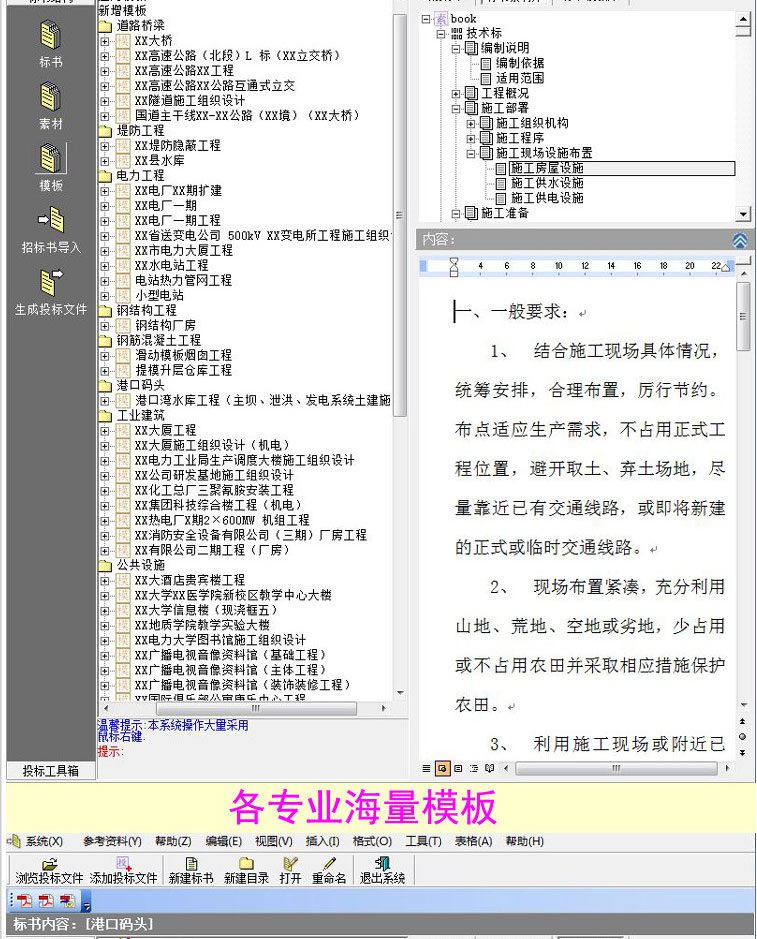757x939 pixels.
Task: Select 新增模板 at top of template list
Action: pyautogui.click(x=122, y=11)
